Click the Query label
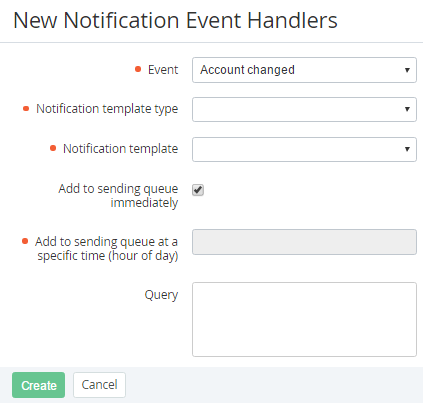This screenshot has width=423, height=404. pos(161,295)
